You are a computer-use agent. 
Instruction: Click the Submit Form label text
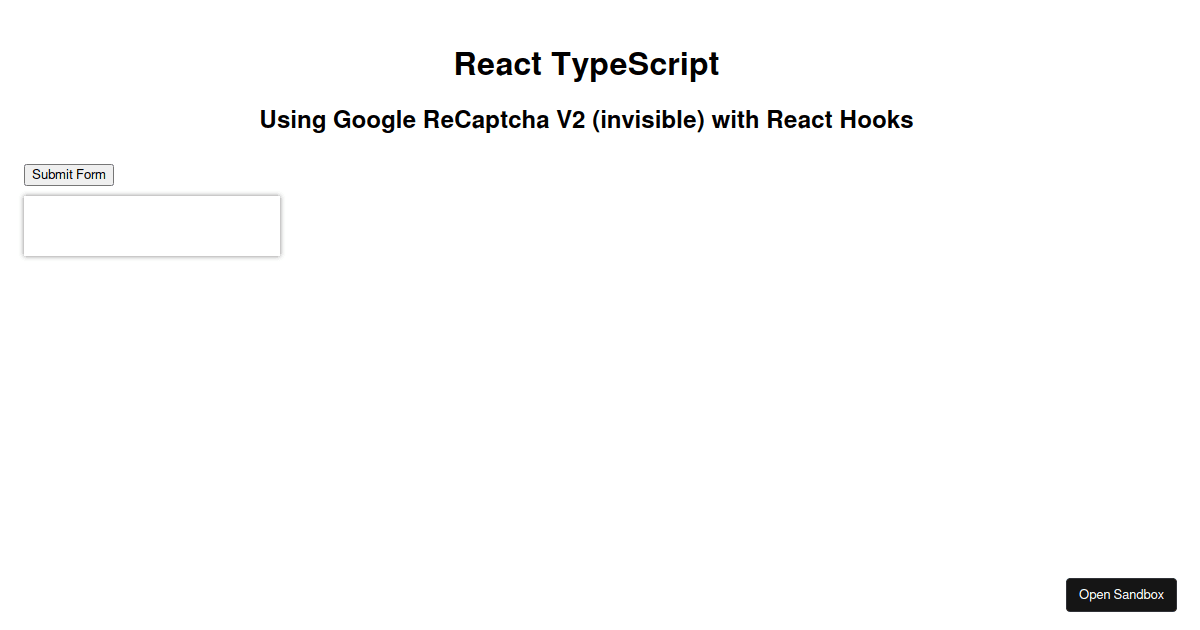point(68,174)
